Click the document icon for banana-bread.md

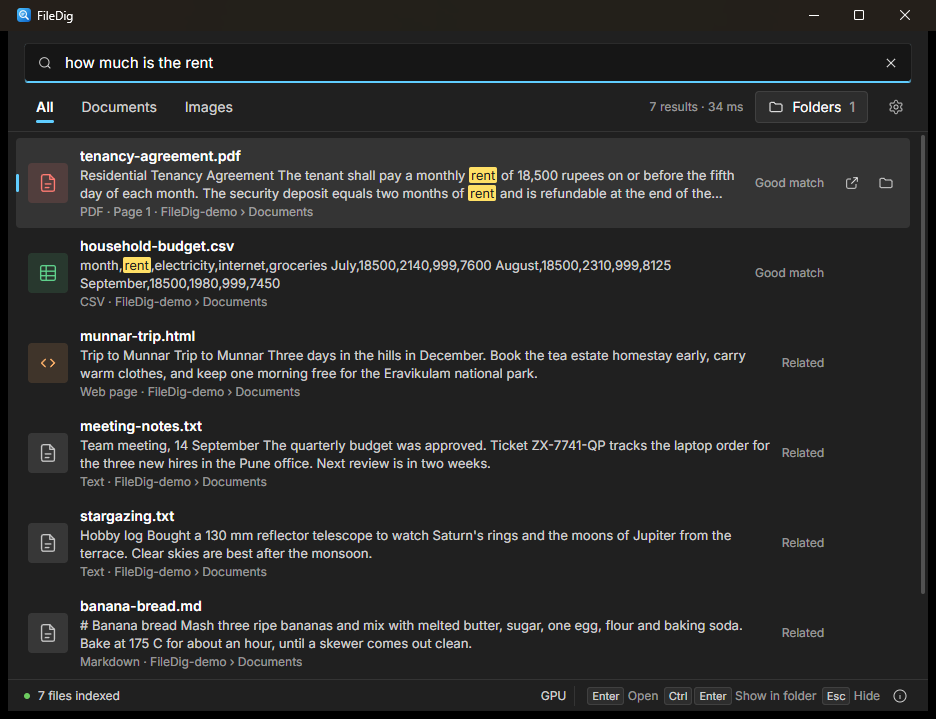tap(48, 632)
